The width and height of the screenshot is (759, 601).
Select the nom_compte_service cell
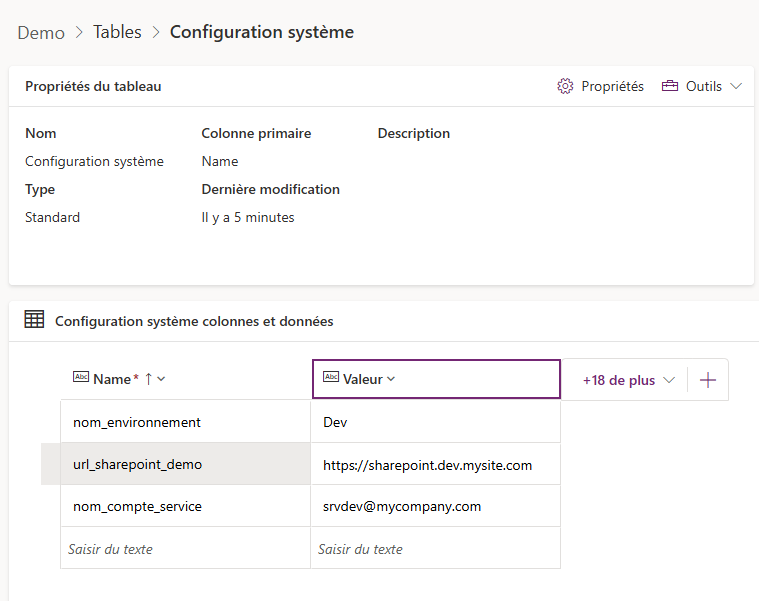(x=185, y=506)
